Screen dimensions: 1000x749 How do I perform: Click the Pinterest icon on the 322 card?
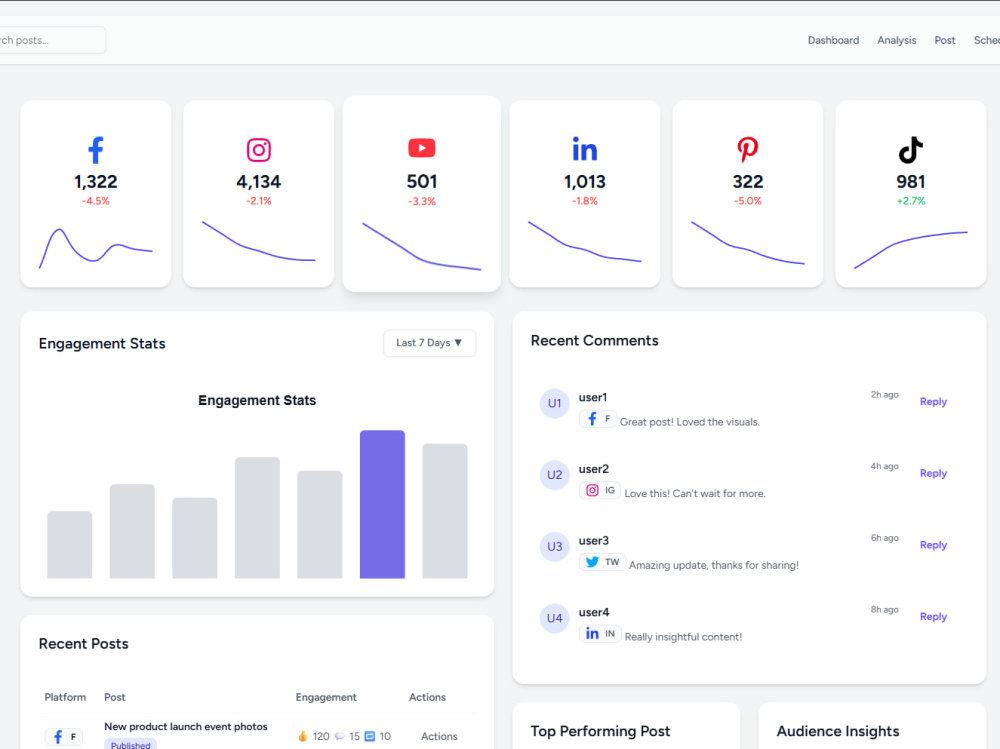(747, 150)
